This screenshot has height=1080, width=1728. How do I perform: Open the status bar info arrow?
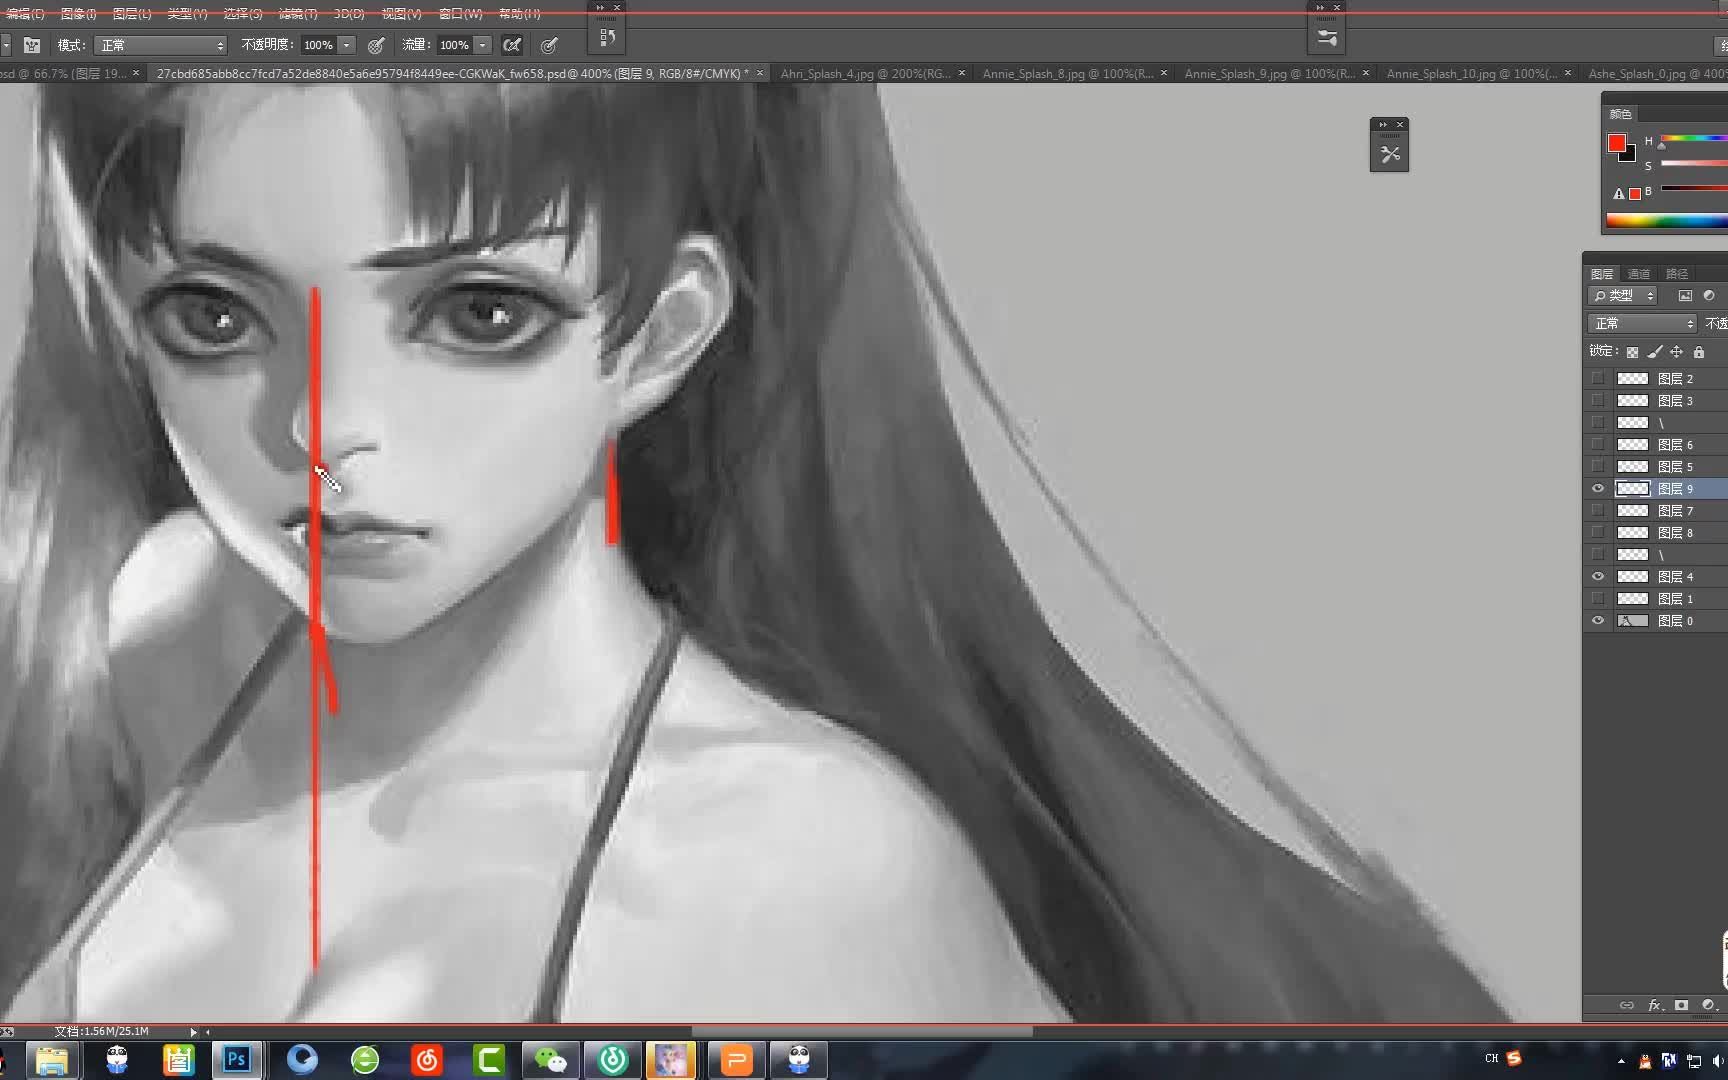(193, 1031)
